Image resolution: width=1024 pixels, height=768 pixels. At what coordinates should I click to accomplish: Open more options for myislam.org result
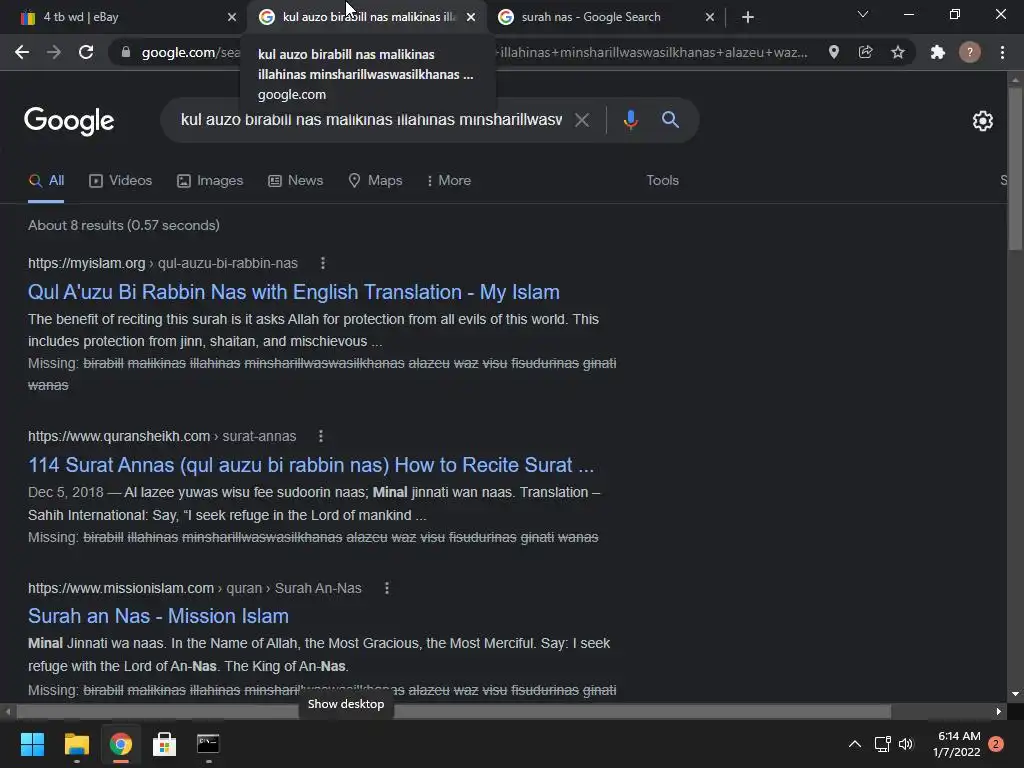click(323, 263)
